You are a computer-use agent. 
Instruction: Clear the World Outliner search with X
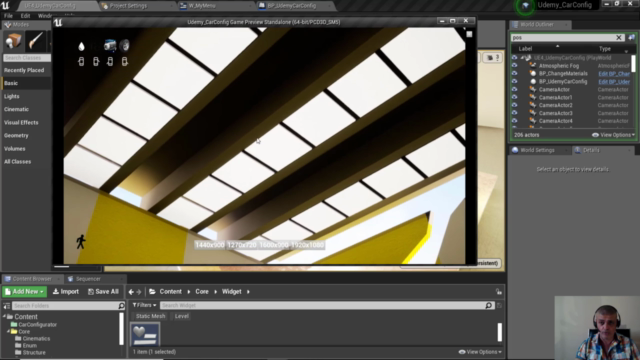tap(619, 38)
